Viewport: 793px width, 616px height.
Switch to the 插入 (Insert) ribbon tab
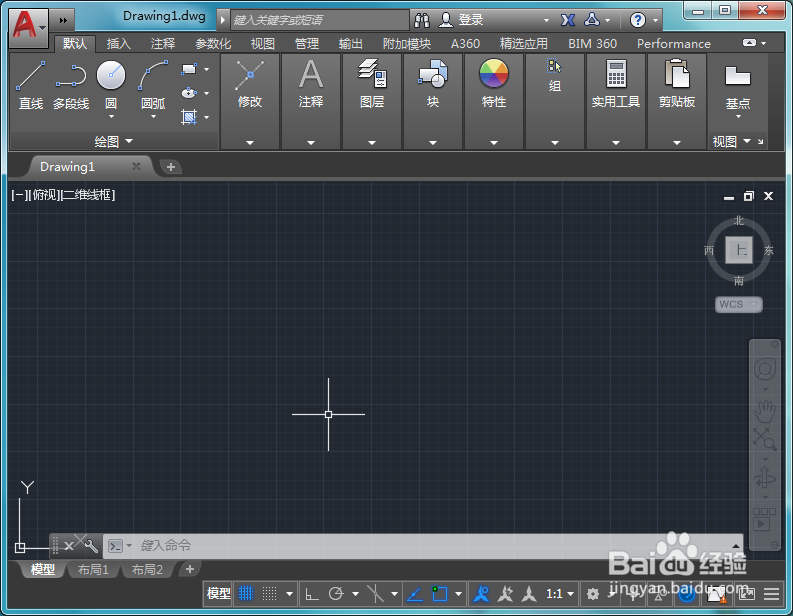coord(119,44)
